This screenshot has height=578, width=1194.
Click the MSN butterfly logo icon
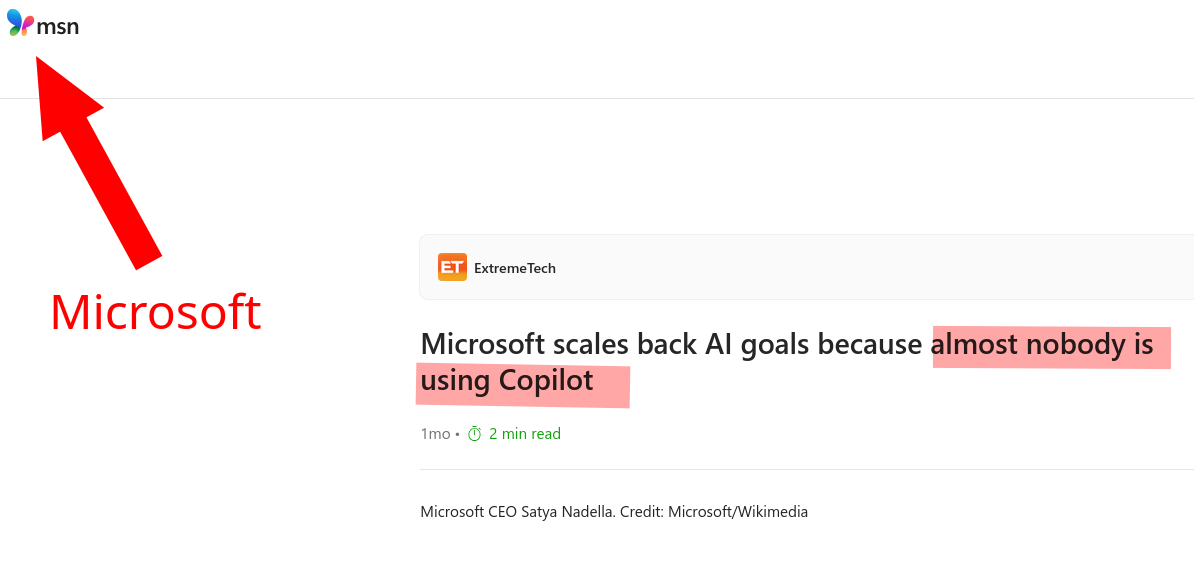pyautogui.click(x=20, y=23)
